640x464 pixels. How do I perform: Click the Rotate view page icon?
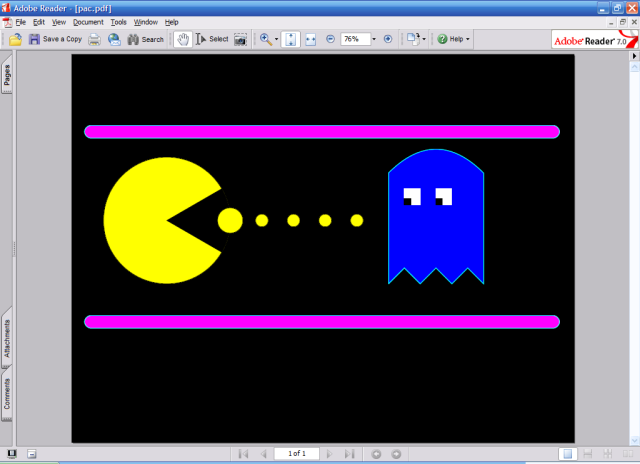tap(413, 39)
